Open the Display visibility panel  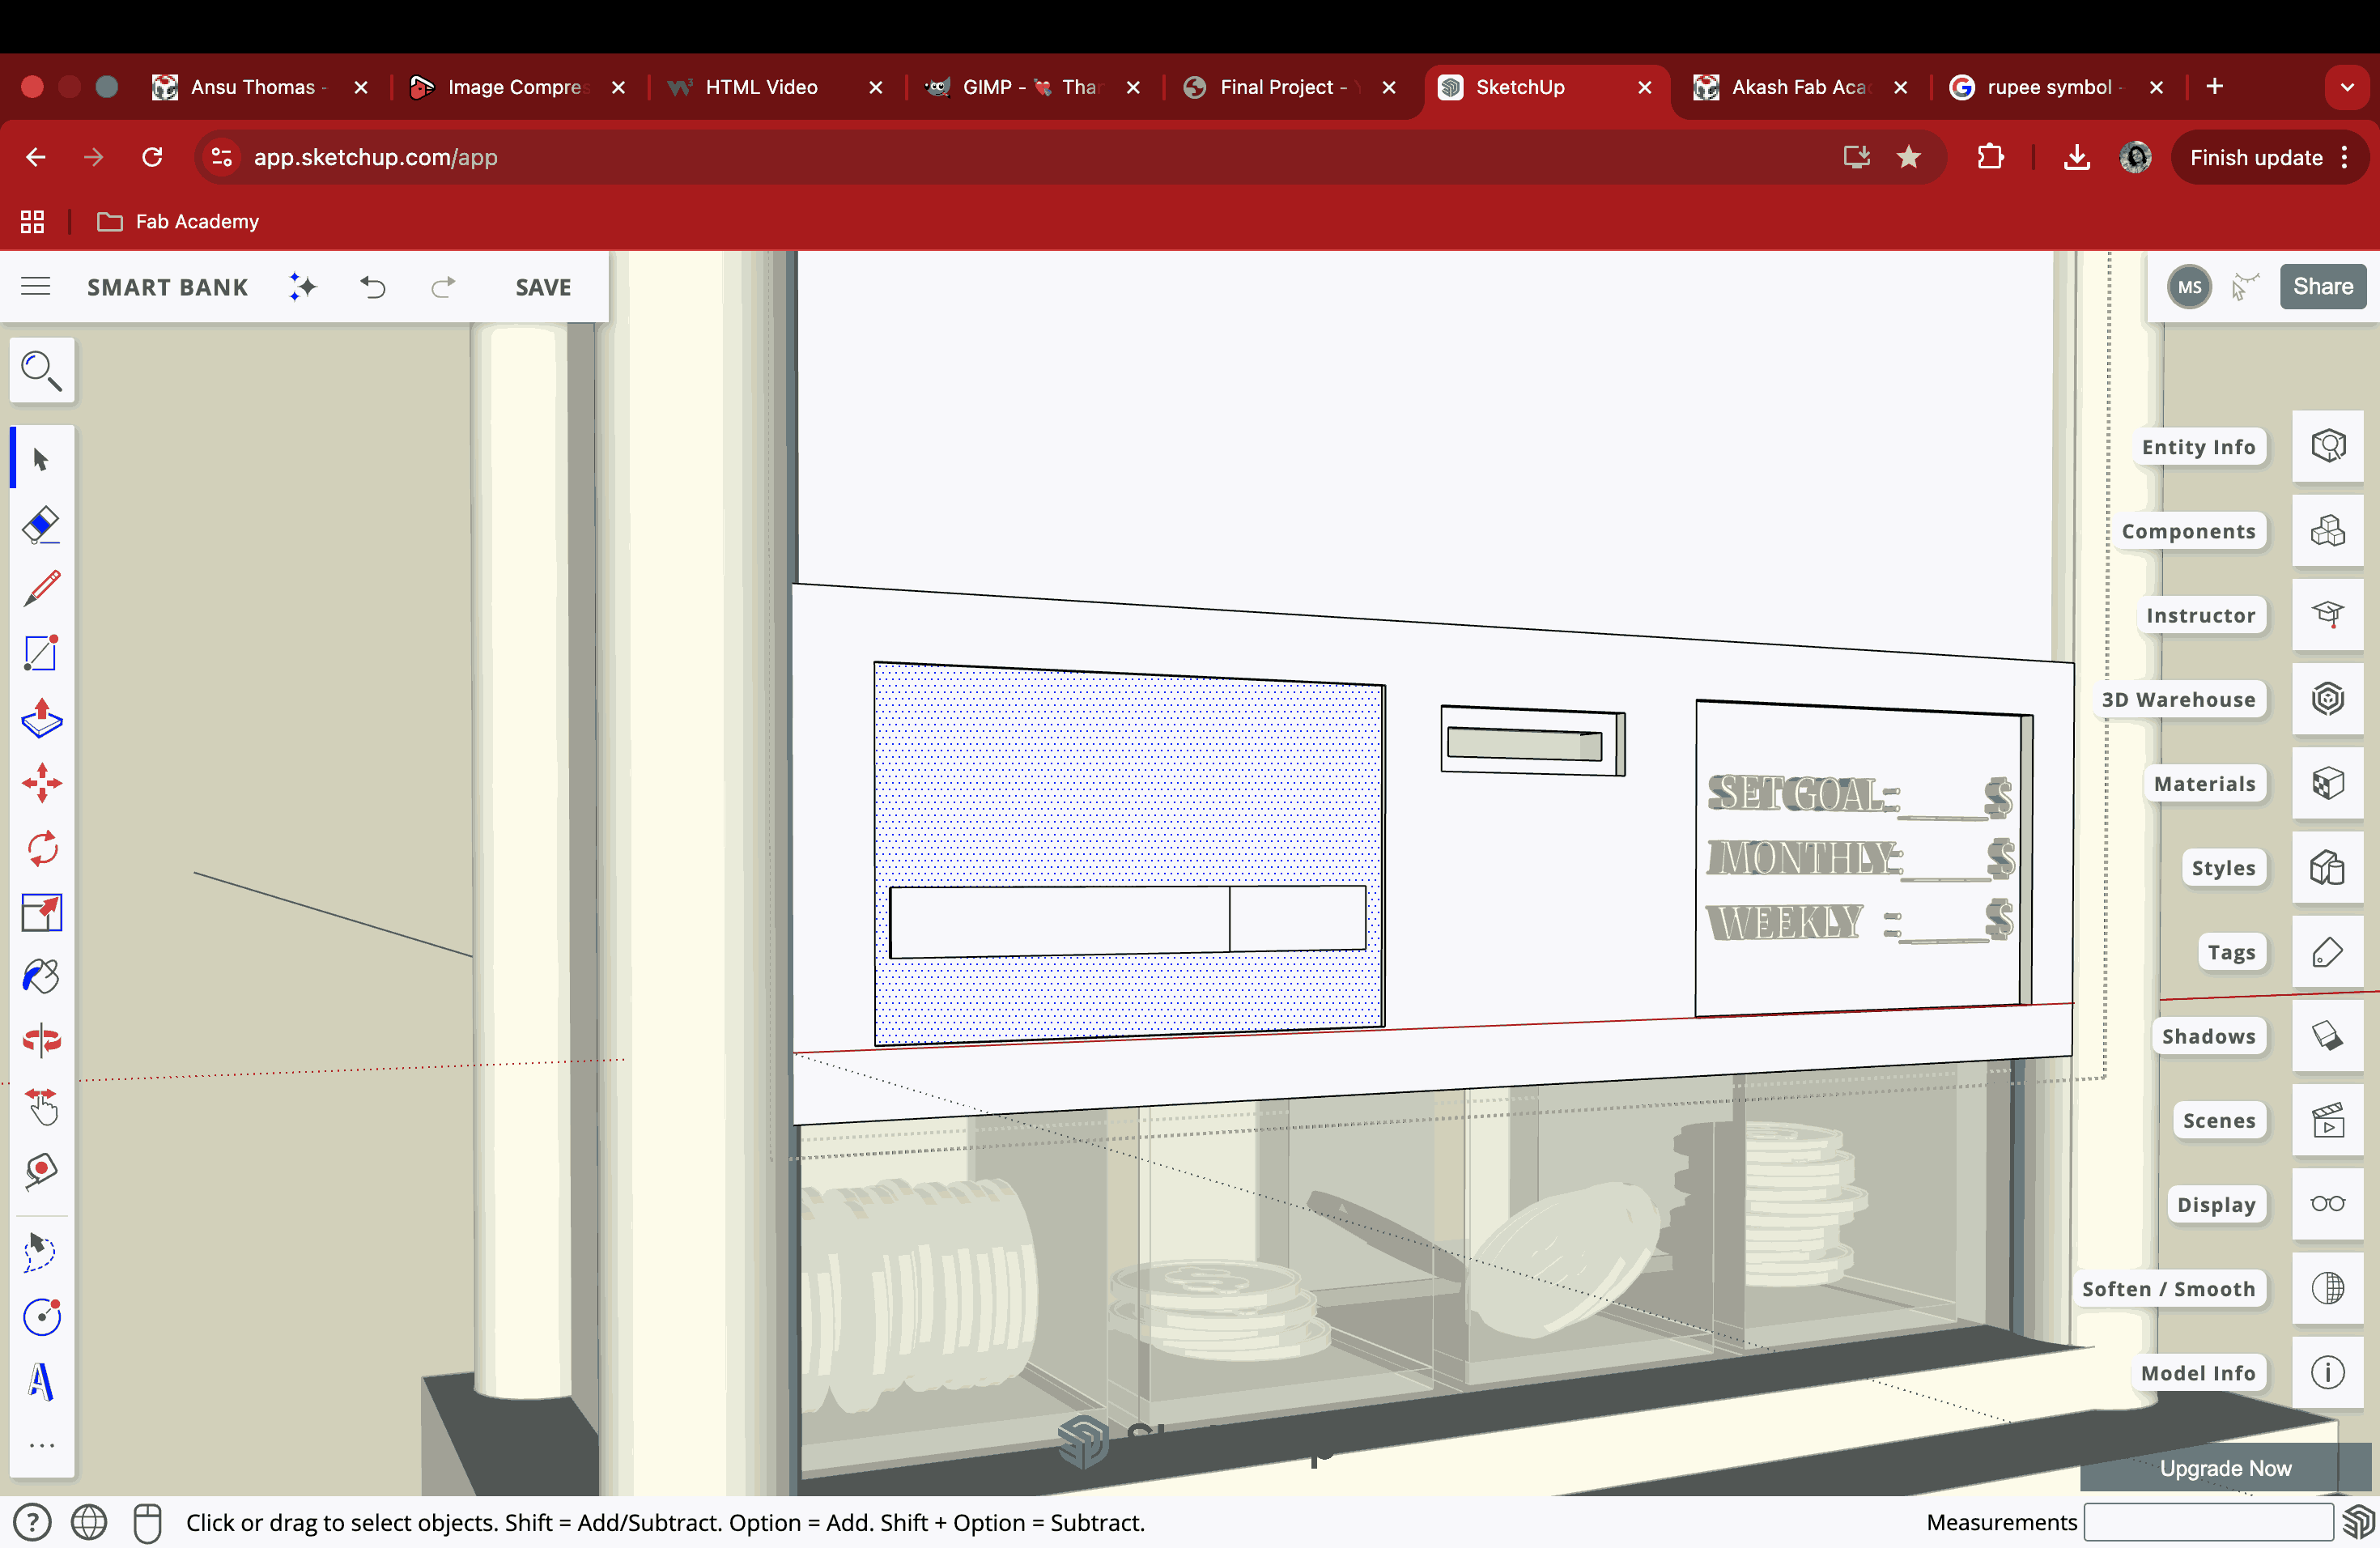pyautogui.click(x=2327, y=1204)
